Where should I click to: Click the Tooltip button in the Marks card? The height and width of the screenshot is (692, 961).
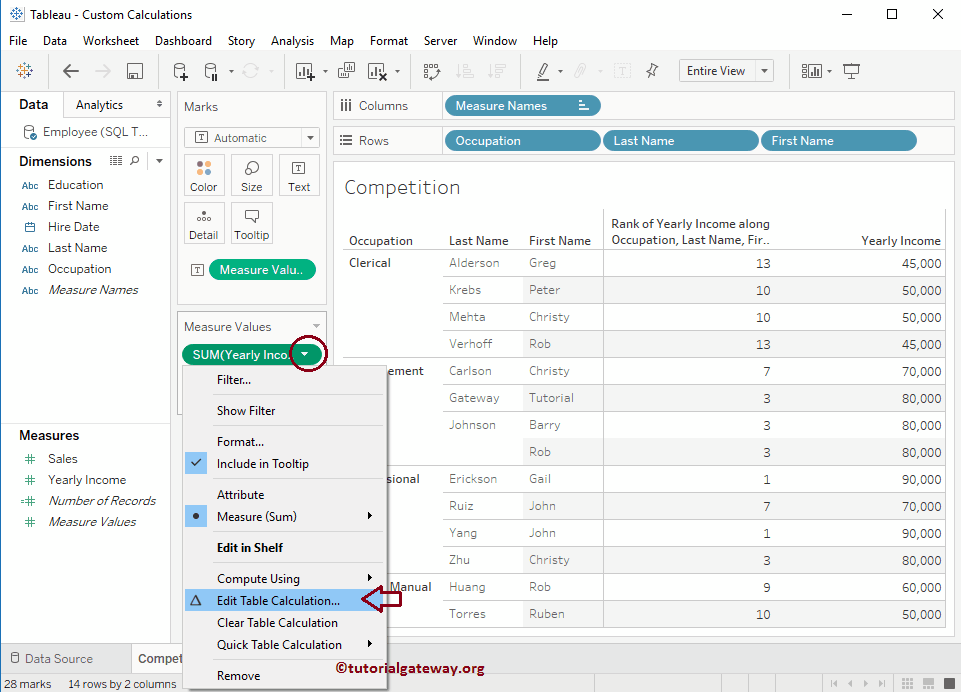tap(251, 222)
